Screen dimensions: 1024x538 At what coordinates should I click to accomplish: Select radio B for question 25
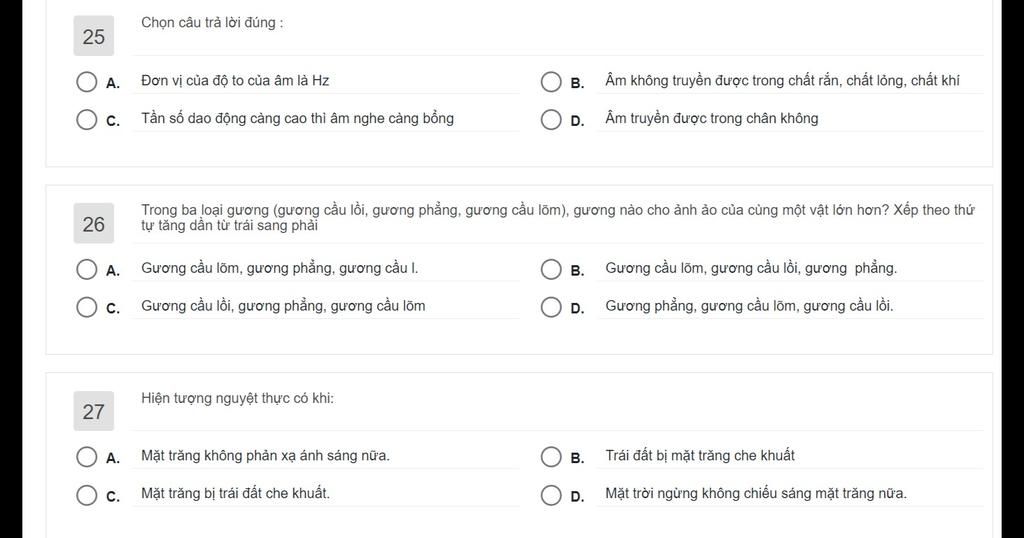(x=551, y=82)
